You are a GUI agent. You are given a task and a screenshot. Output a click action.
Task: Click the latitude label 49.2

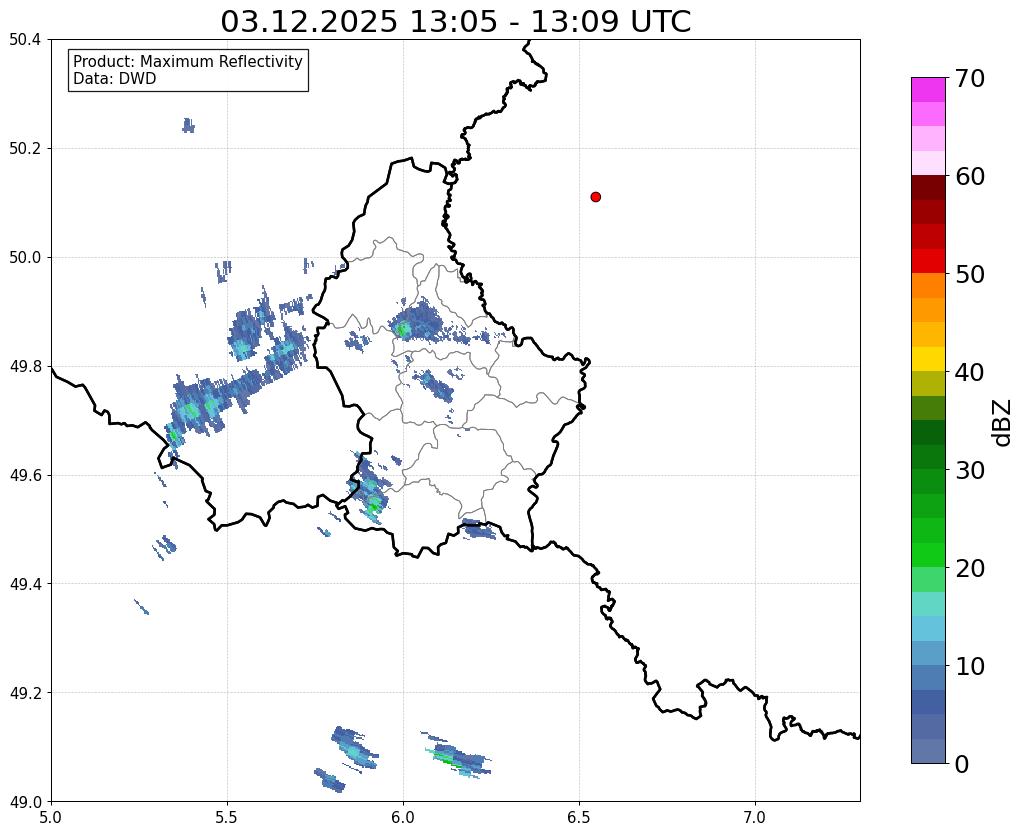pos(25,693)
